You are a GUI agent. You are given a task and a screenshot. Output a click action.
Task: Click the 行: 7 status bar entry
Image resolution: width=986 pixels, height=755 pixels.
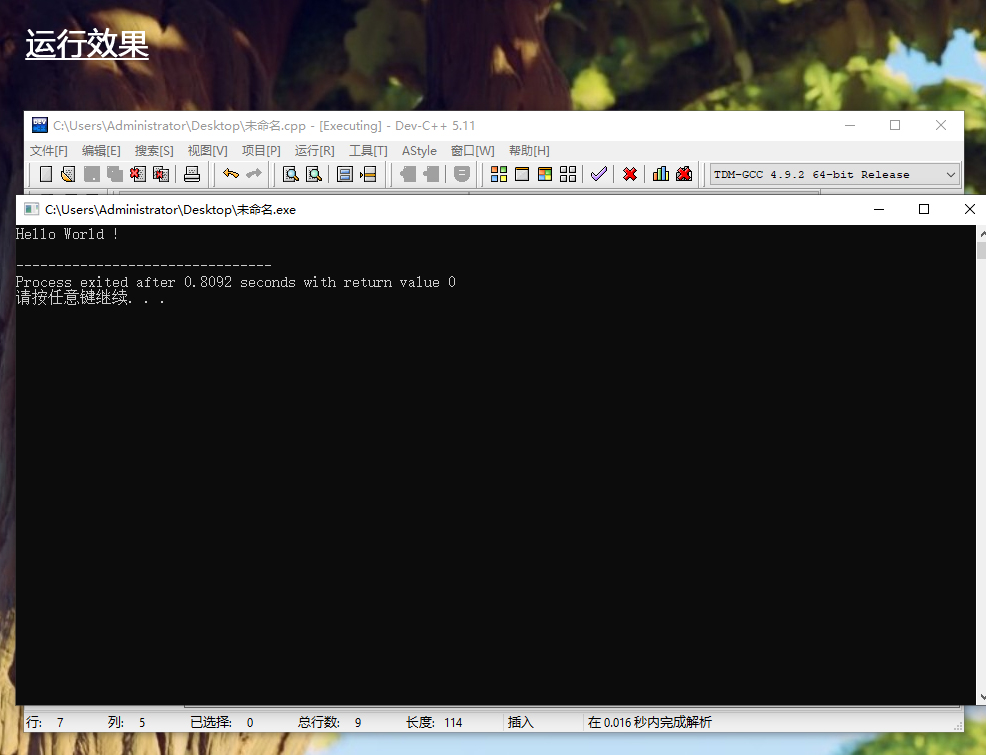coord(45,722)
